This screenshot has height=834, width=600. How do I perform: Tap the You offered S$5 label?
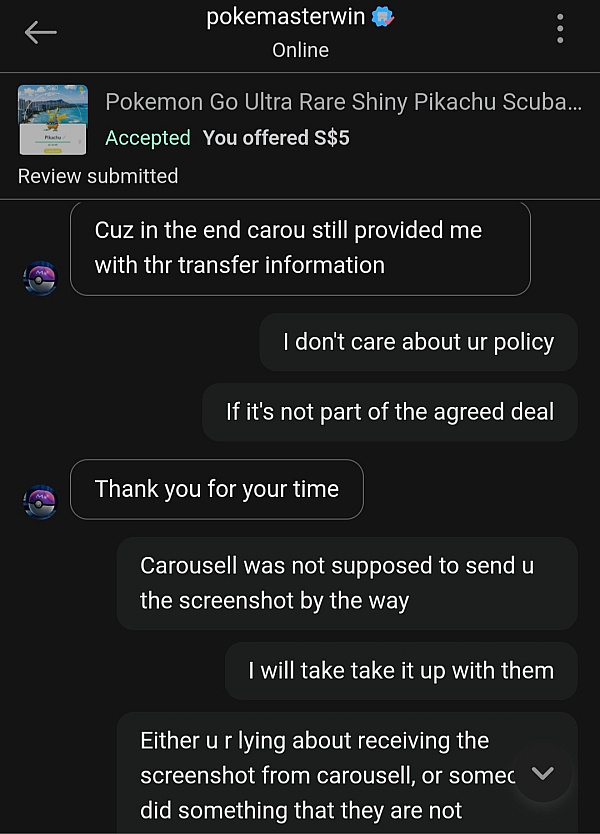(x=276, y=138)
